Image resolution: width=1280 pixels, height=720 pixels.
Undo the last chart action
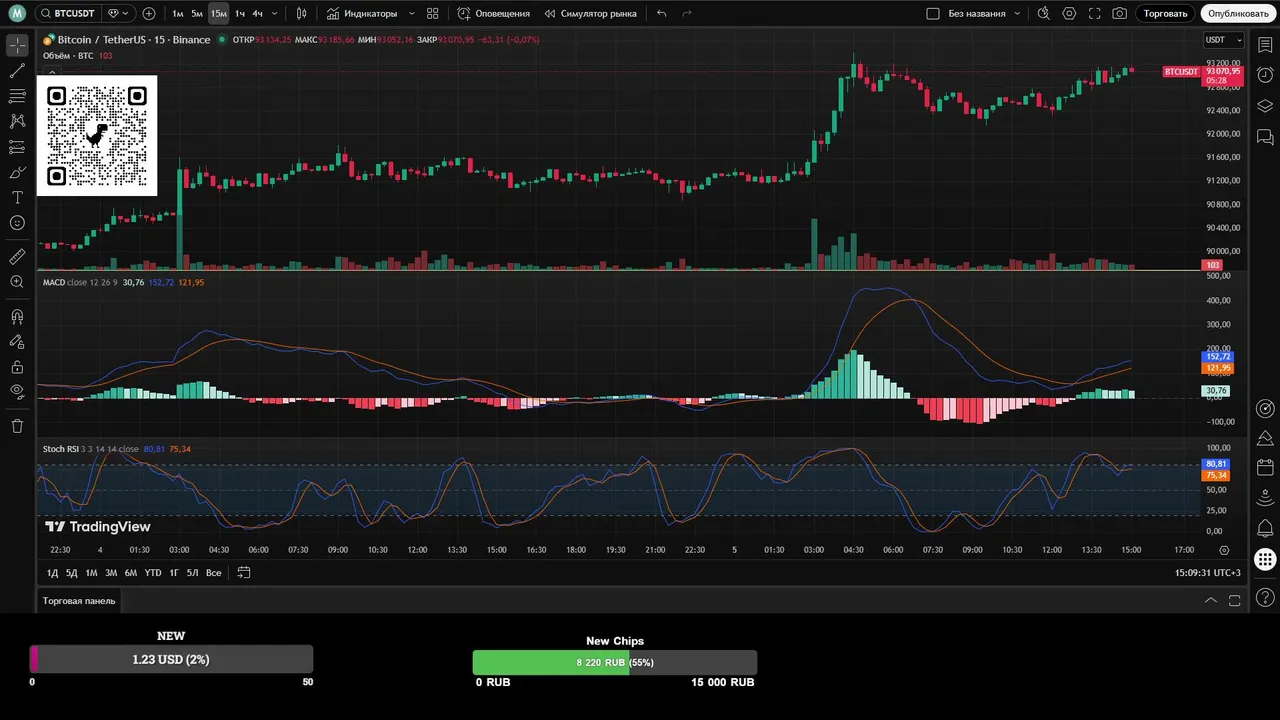pyautogui.click(x=661, y=14)
